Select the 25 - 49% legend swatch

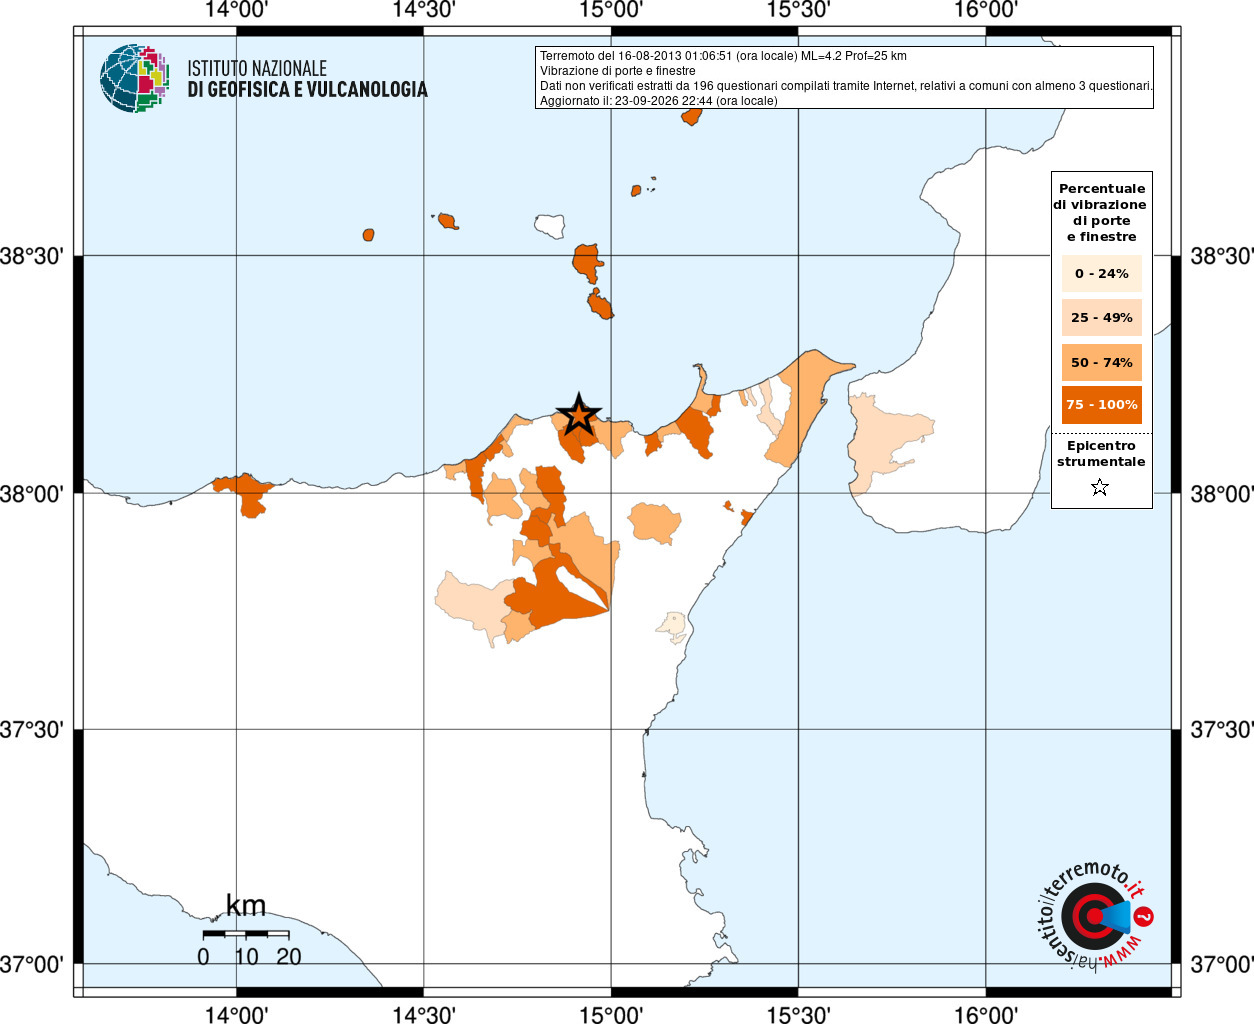click(x=1101, y=317)
